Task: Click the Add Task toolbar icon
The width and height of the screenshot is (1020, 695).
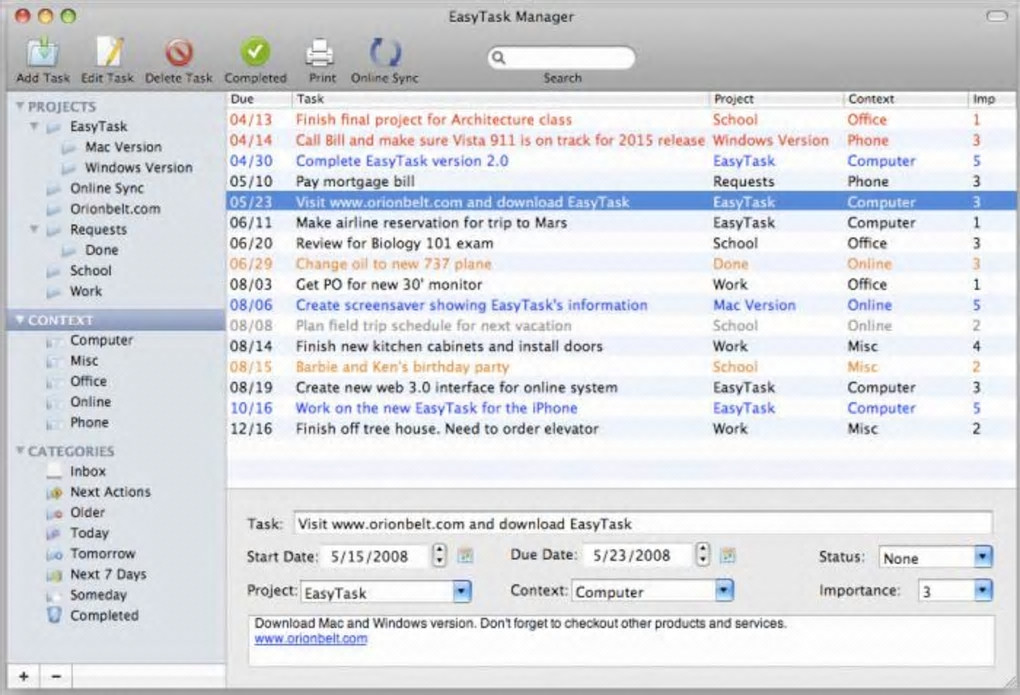Action: 43,52
